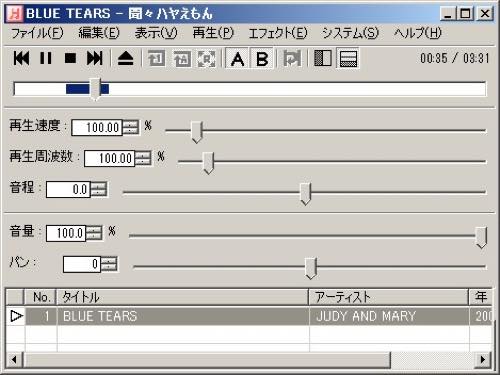
Task: Stop playback with the square button
Action: 70,58
